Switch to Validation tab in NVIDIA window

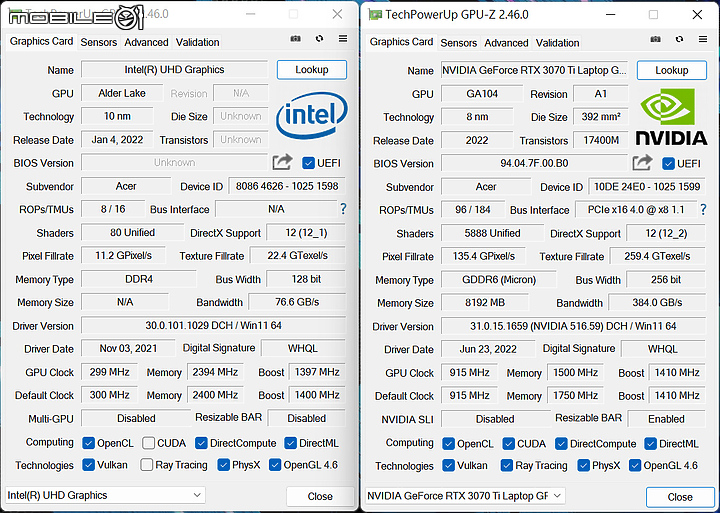point(557,43)
